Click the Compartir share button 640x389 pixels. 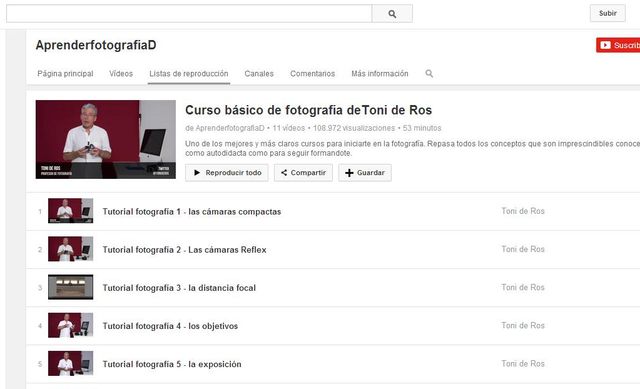(x=303, y=173)
